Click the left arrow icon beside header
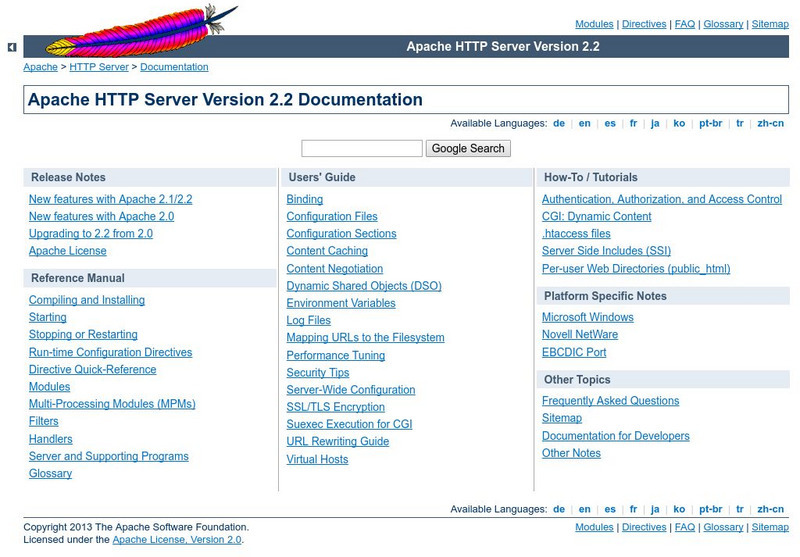Screen dimensions: 800x557 click(x=12, y=47)
